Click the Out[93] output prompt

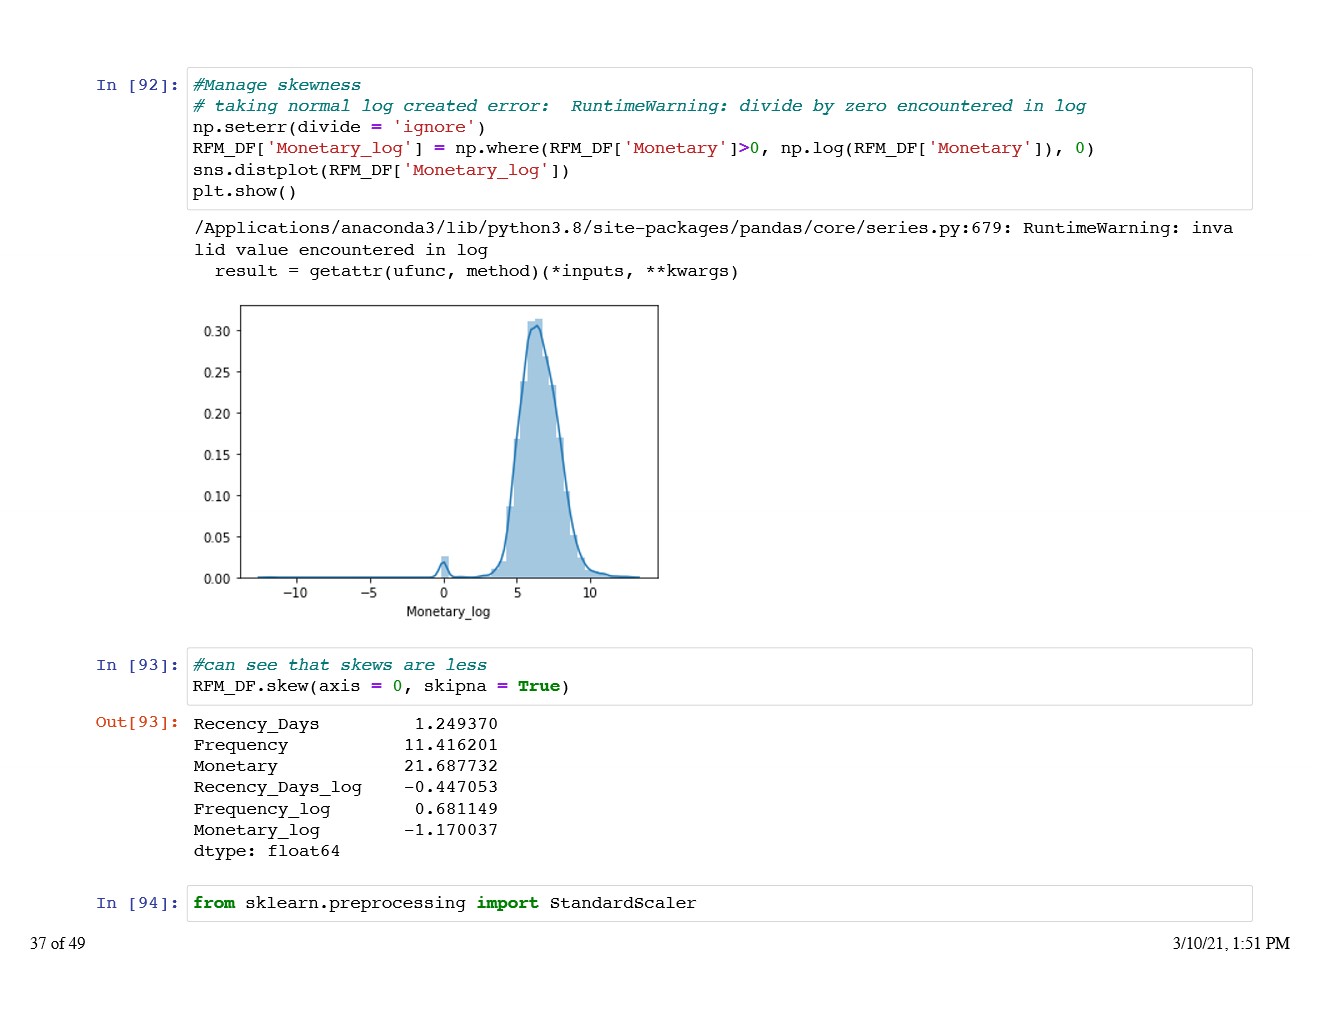(137, 722)
